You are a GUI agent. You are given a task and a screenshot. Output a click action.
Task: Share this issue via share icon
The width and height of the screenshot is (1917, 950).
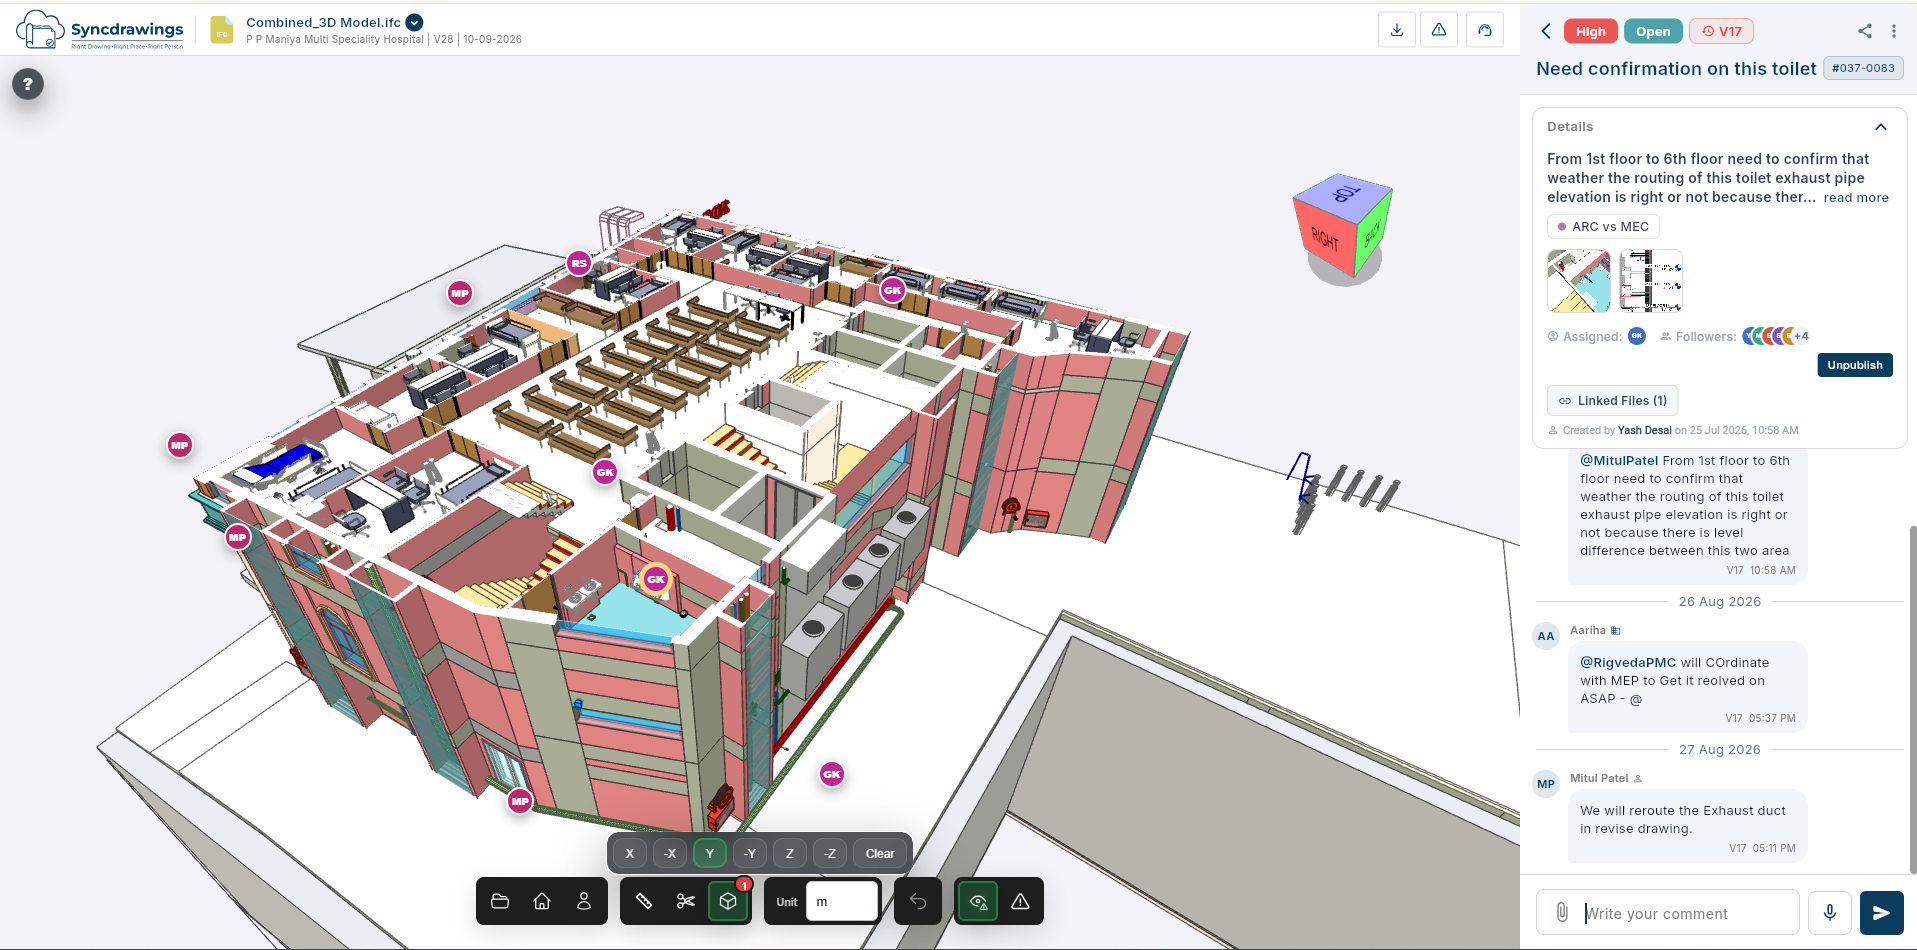(1865, 31)
